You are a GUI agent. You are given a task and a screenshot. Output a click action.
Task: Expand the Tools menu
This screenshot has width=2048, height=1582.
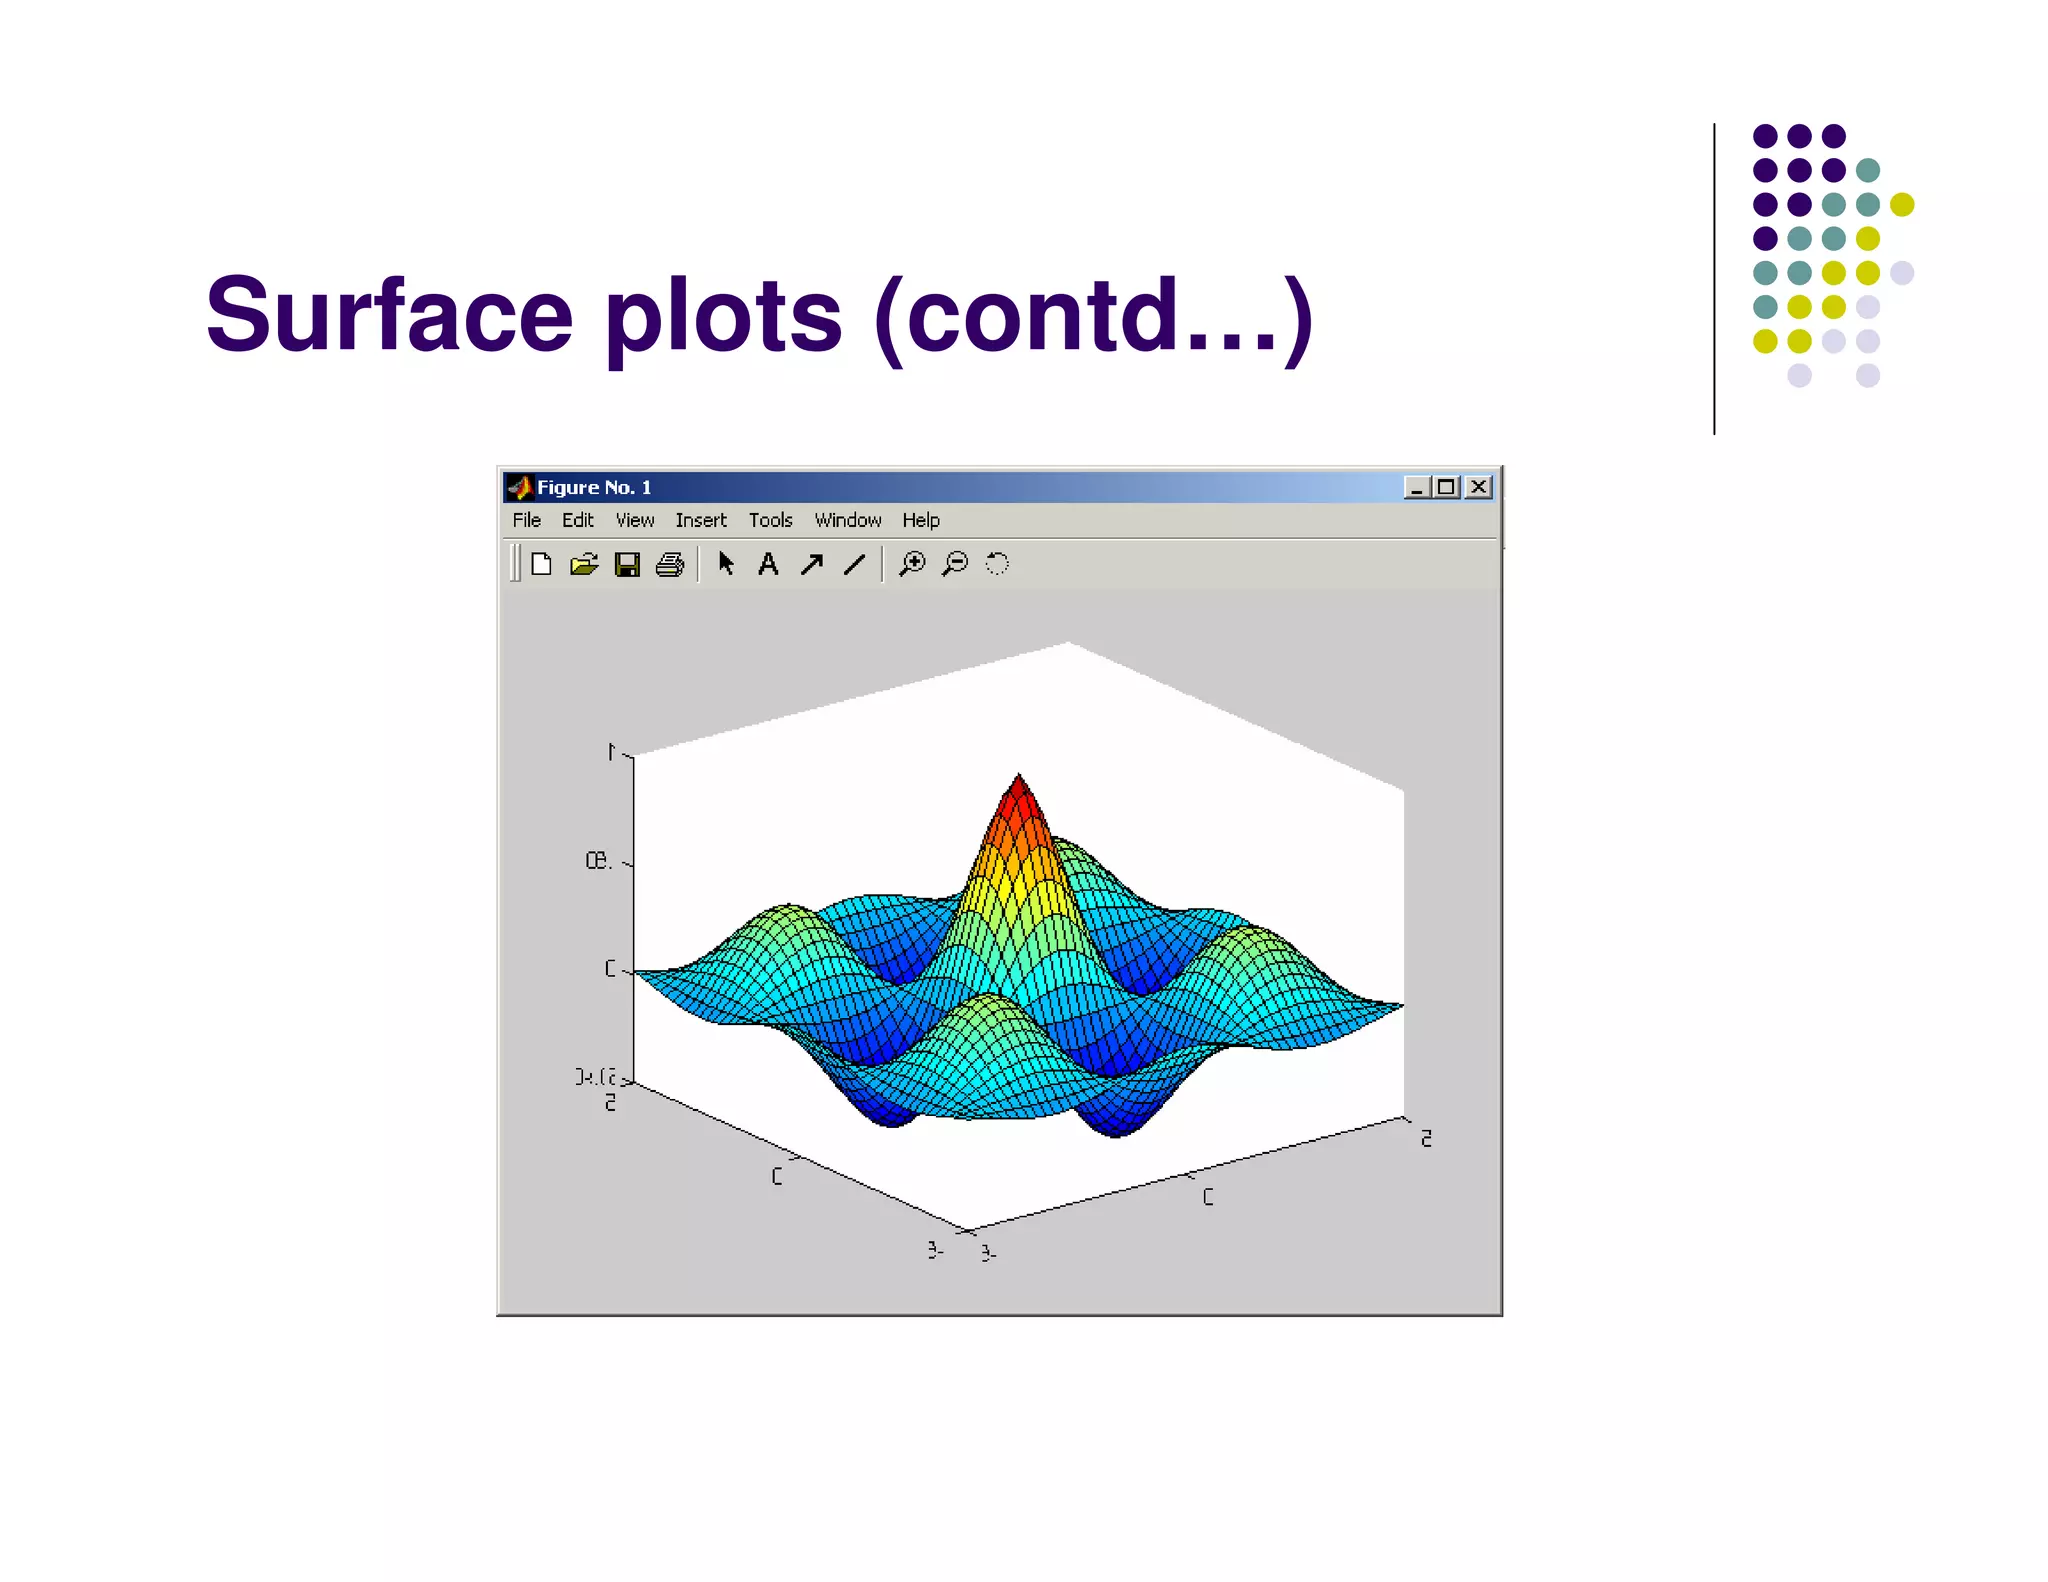pos(770,520)
